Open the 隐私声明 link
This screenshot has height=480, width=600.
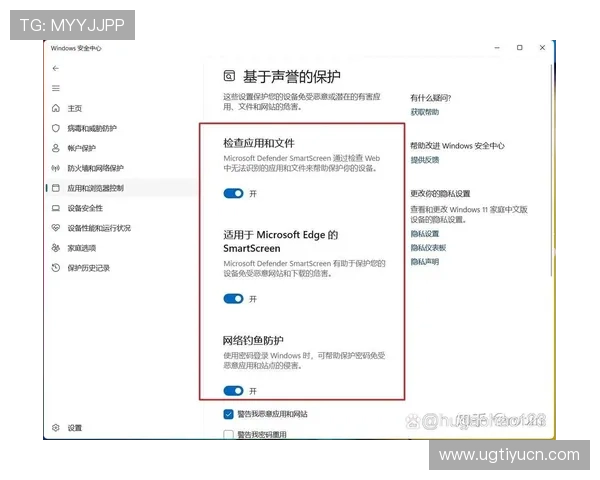pyautogui.click(x=425, y=262)
